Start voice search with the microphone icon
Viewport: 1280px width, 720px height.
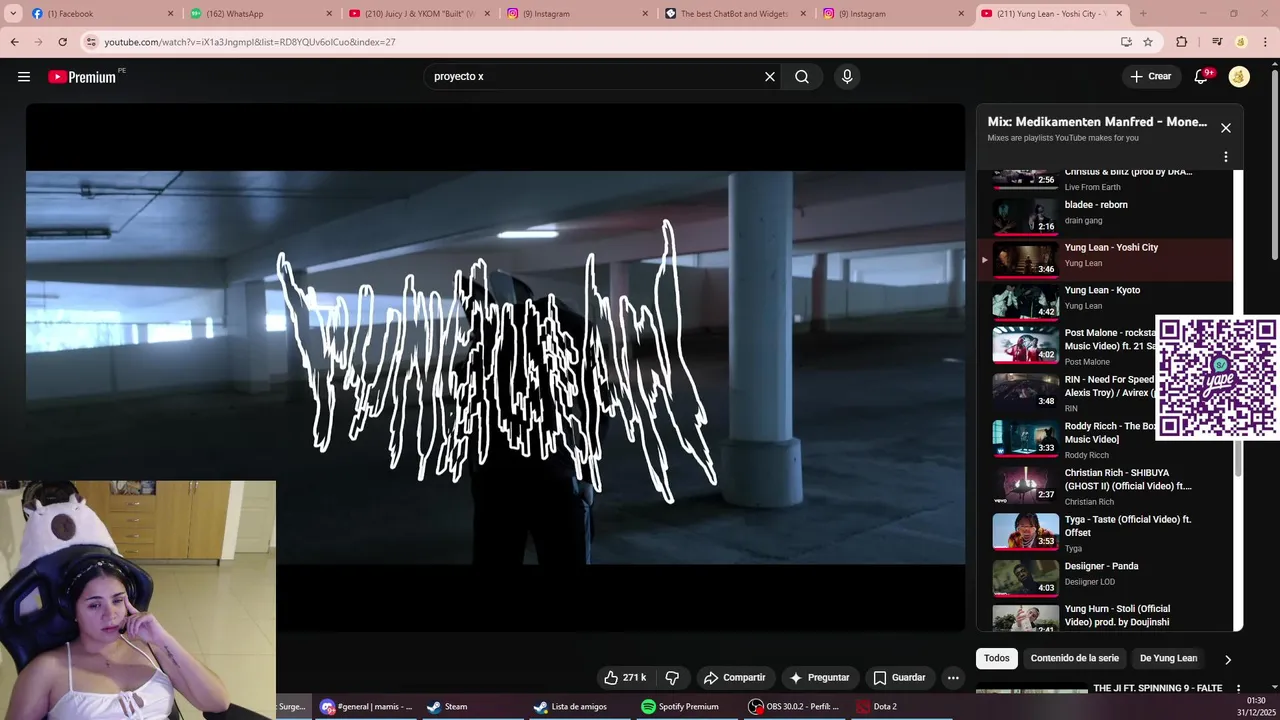click(x=847, y=77)
